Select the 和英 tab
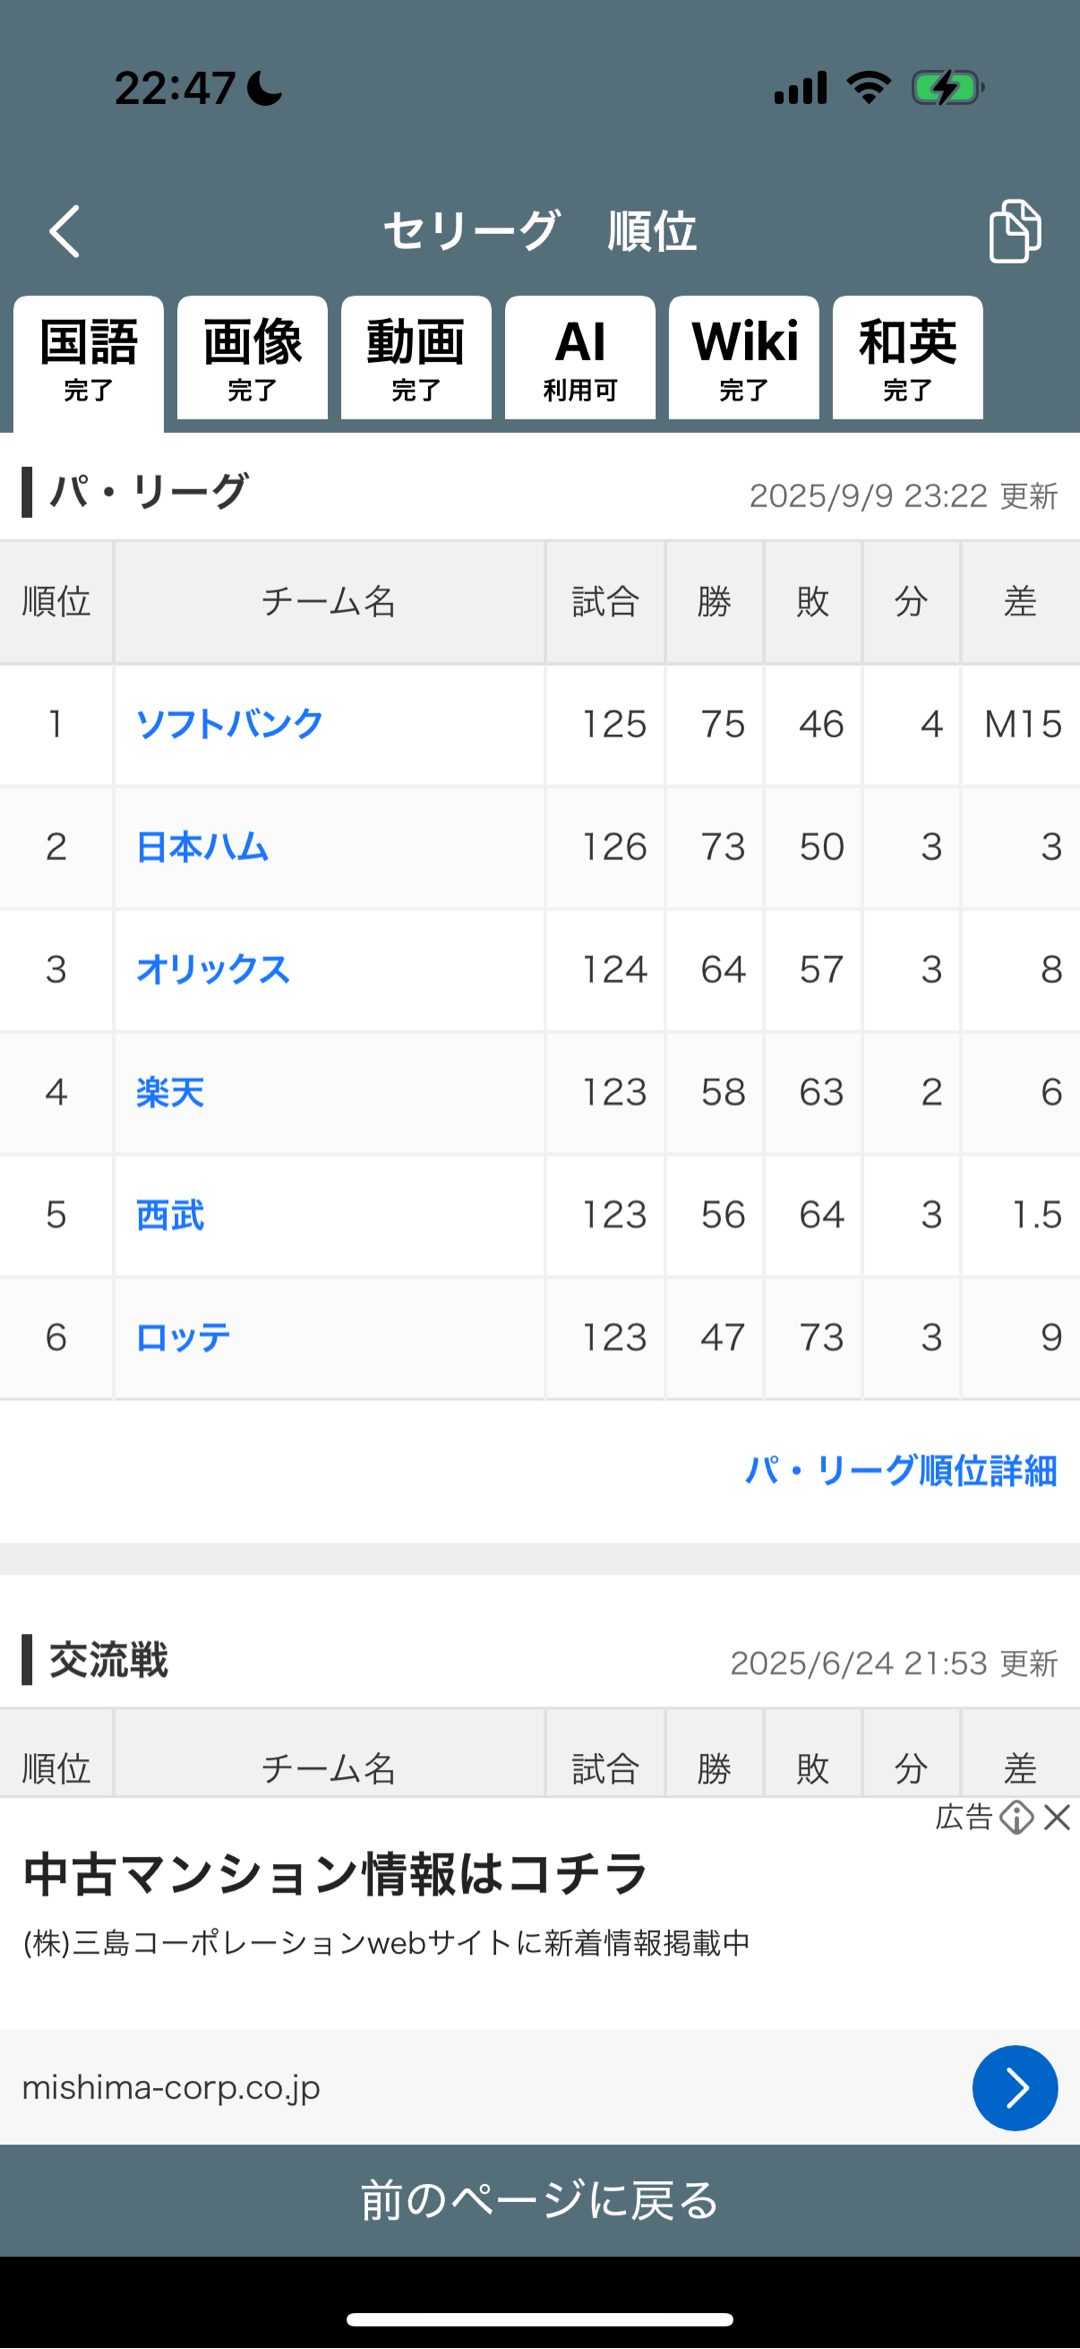 [907, 359]
